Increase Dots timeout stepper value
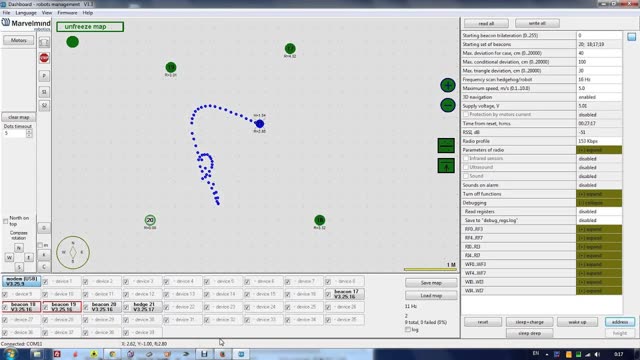640x360 pixels. pos(29,131)
